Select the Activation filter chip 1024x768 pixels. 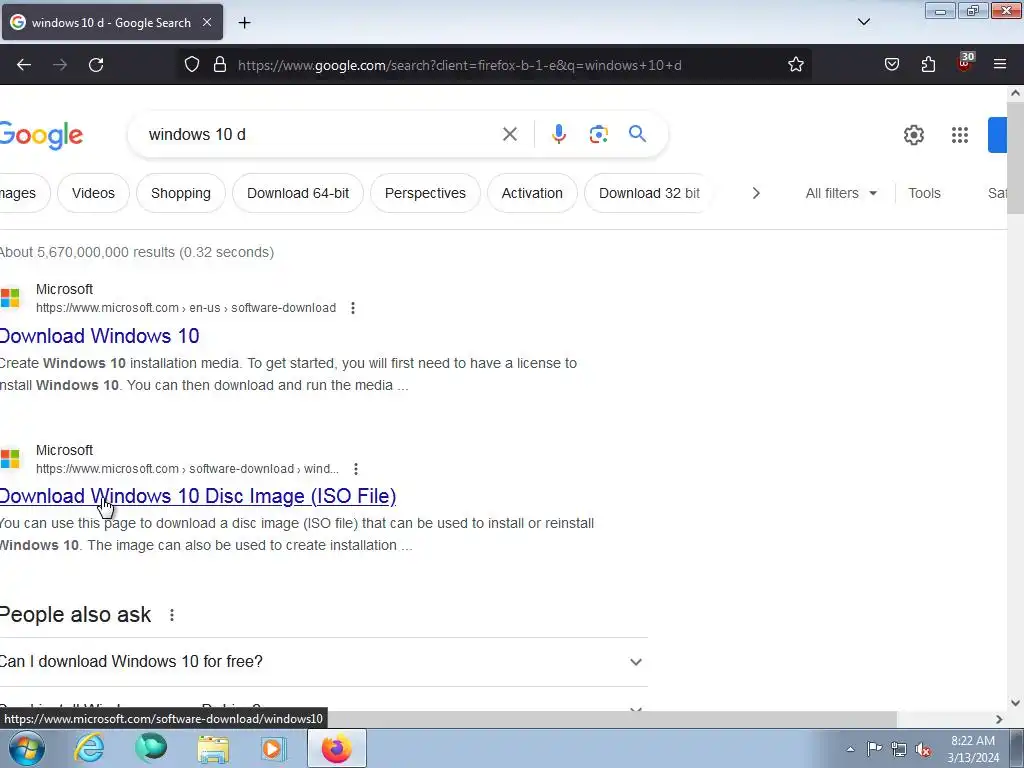532,193
